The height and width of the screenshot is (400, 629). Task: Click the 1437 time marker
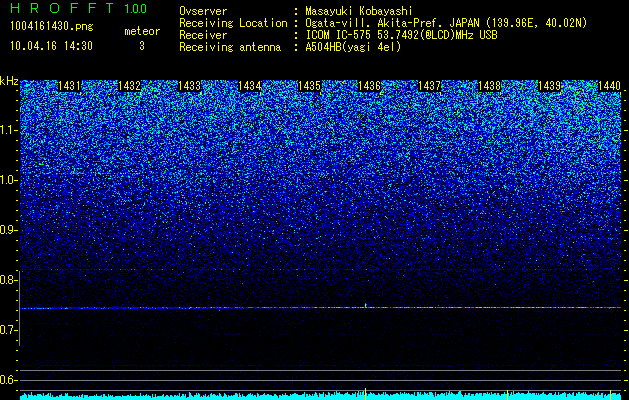429,86
